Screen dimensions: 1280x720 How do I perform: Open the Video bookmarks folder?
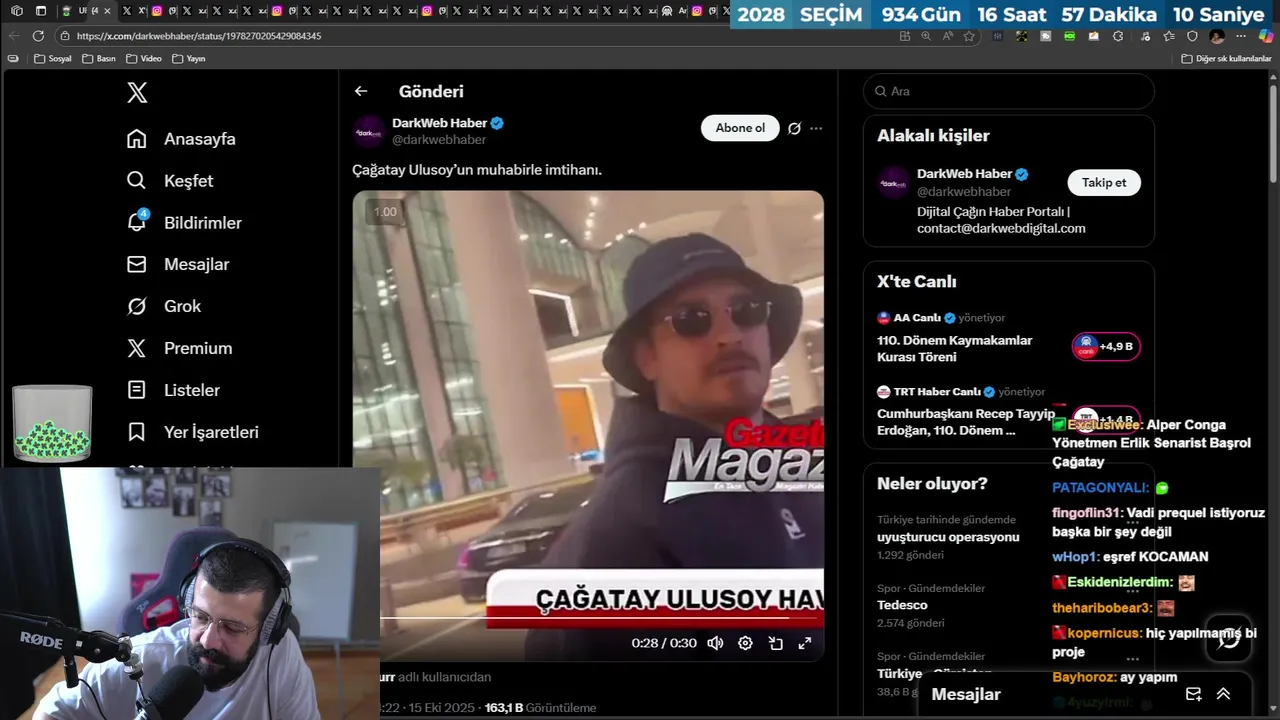pos(144,59)
